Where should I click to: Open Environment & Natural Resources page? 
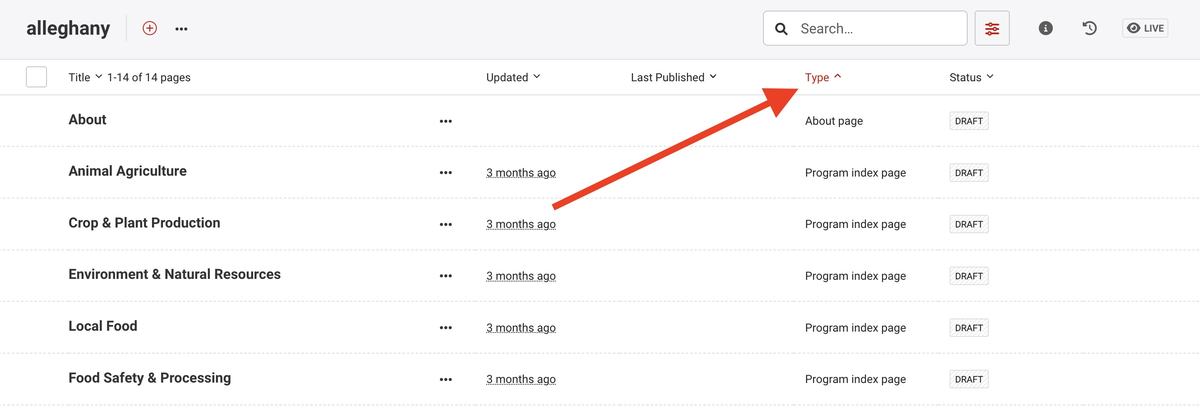pyautogui.click(x=174, y=274)
